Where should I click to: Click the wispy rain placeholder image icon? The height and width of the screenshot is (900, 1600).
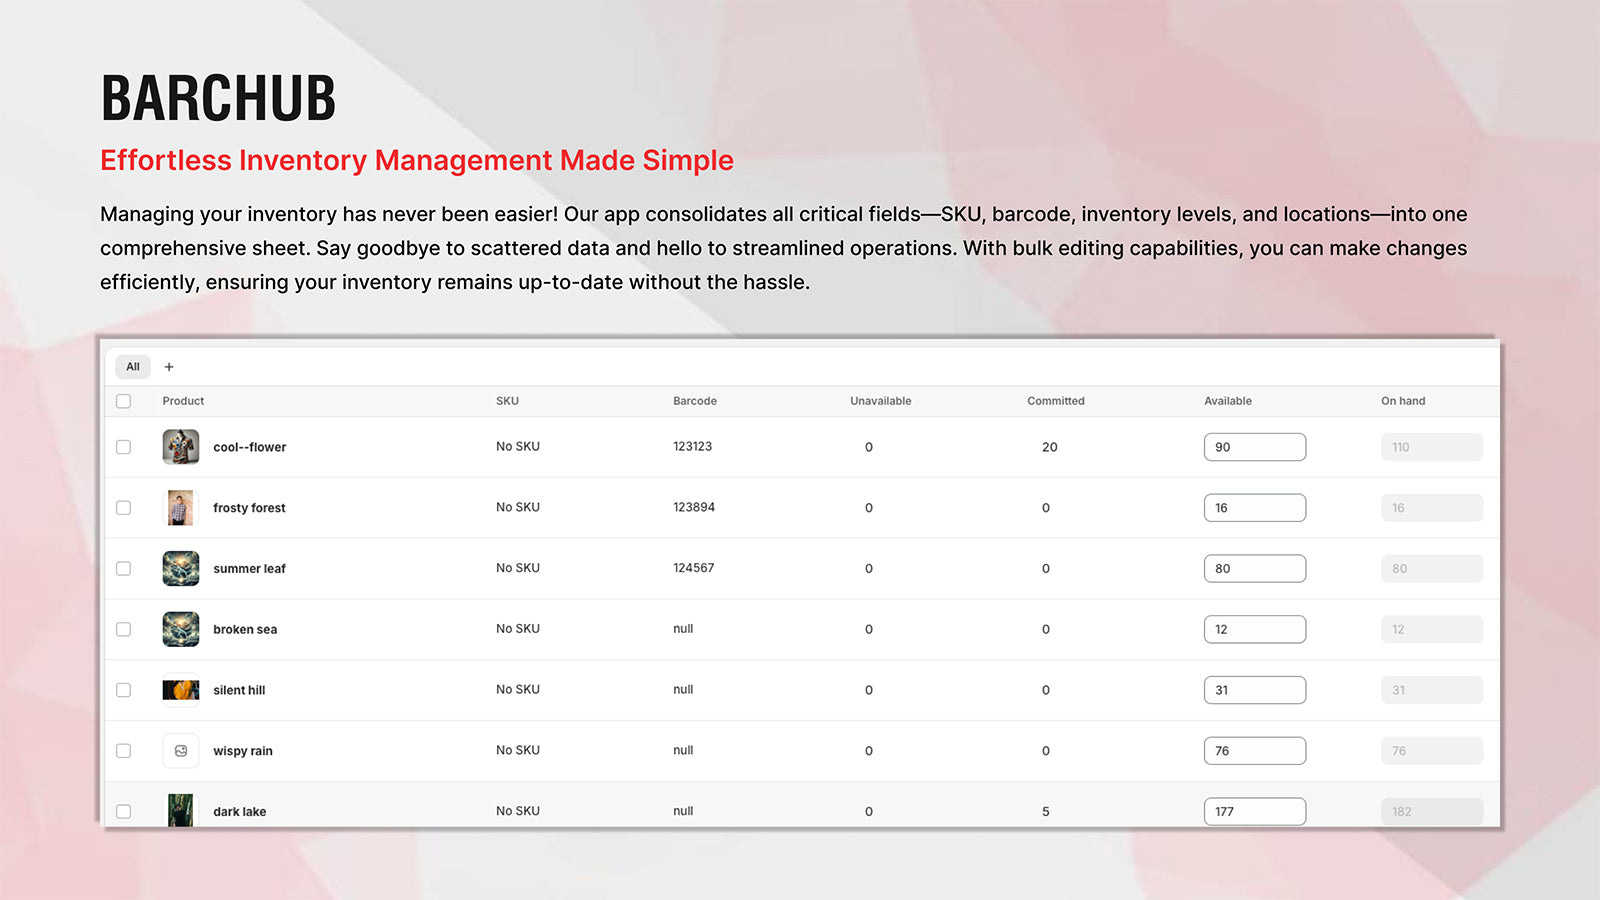181,751
